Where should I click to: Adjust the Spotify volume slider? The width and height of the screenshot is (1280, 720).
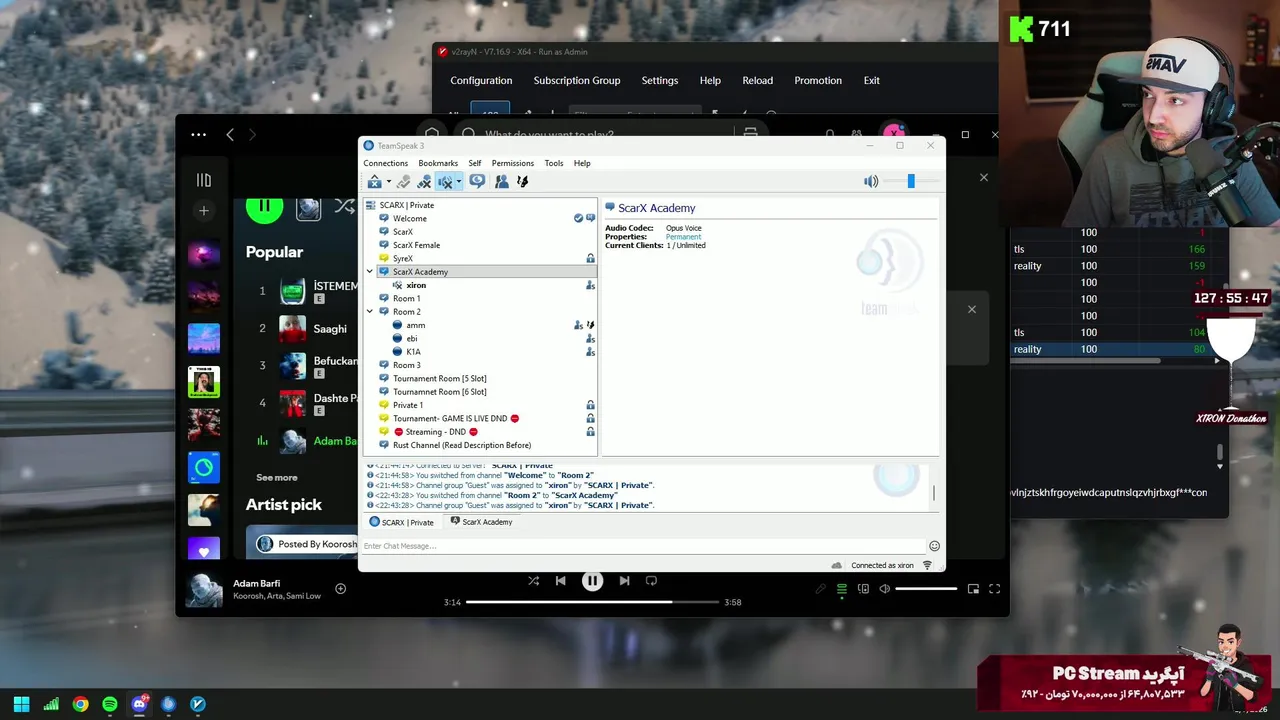tap(925, 589)
